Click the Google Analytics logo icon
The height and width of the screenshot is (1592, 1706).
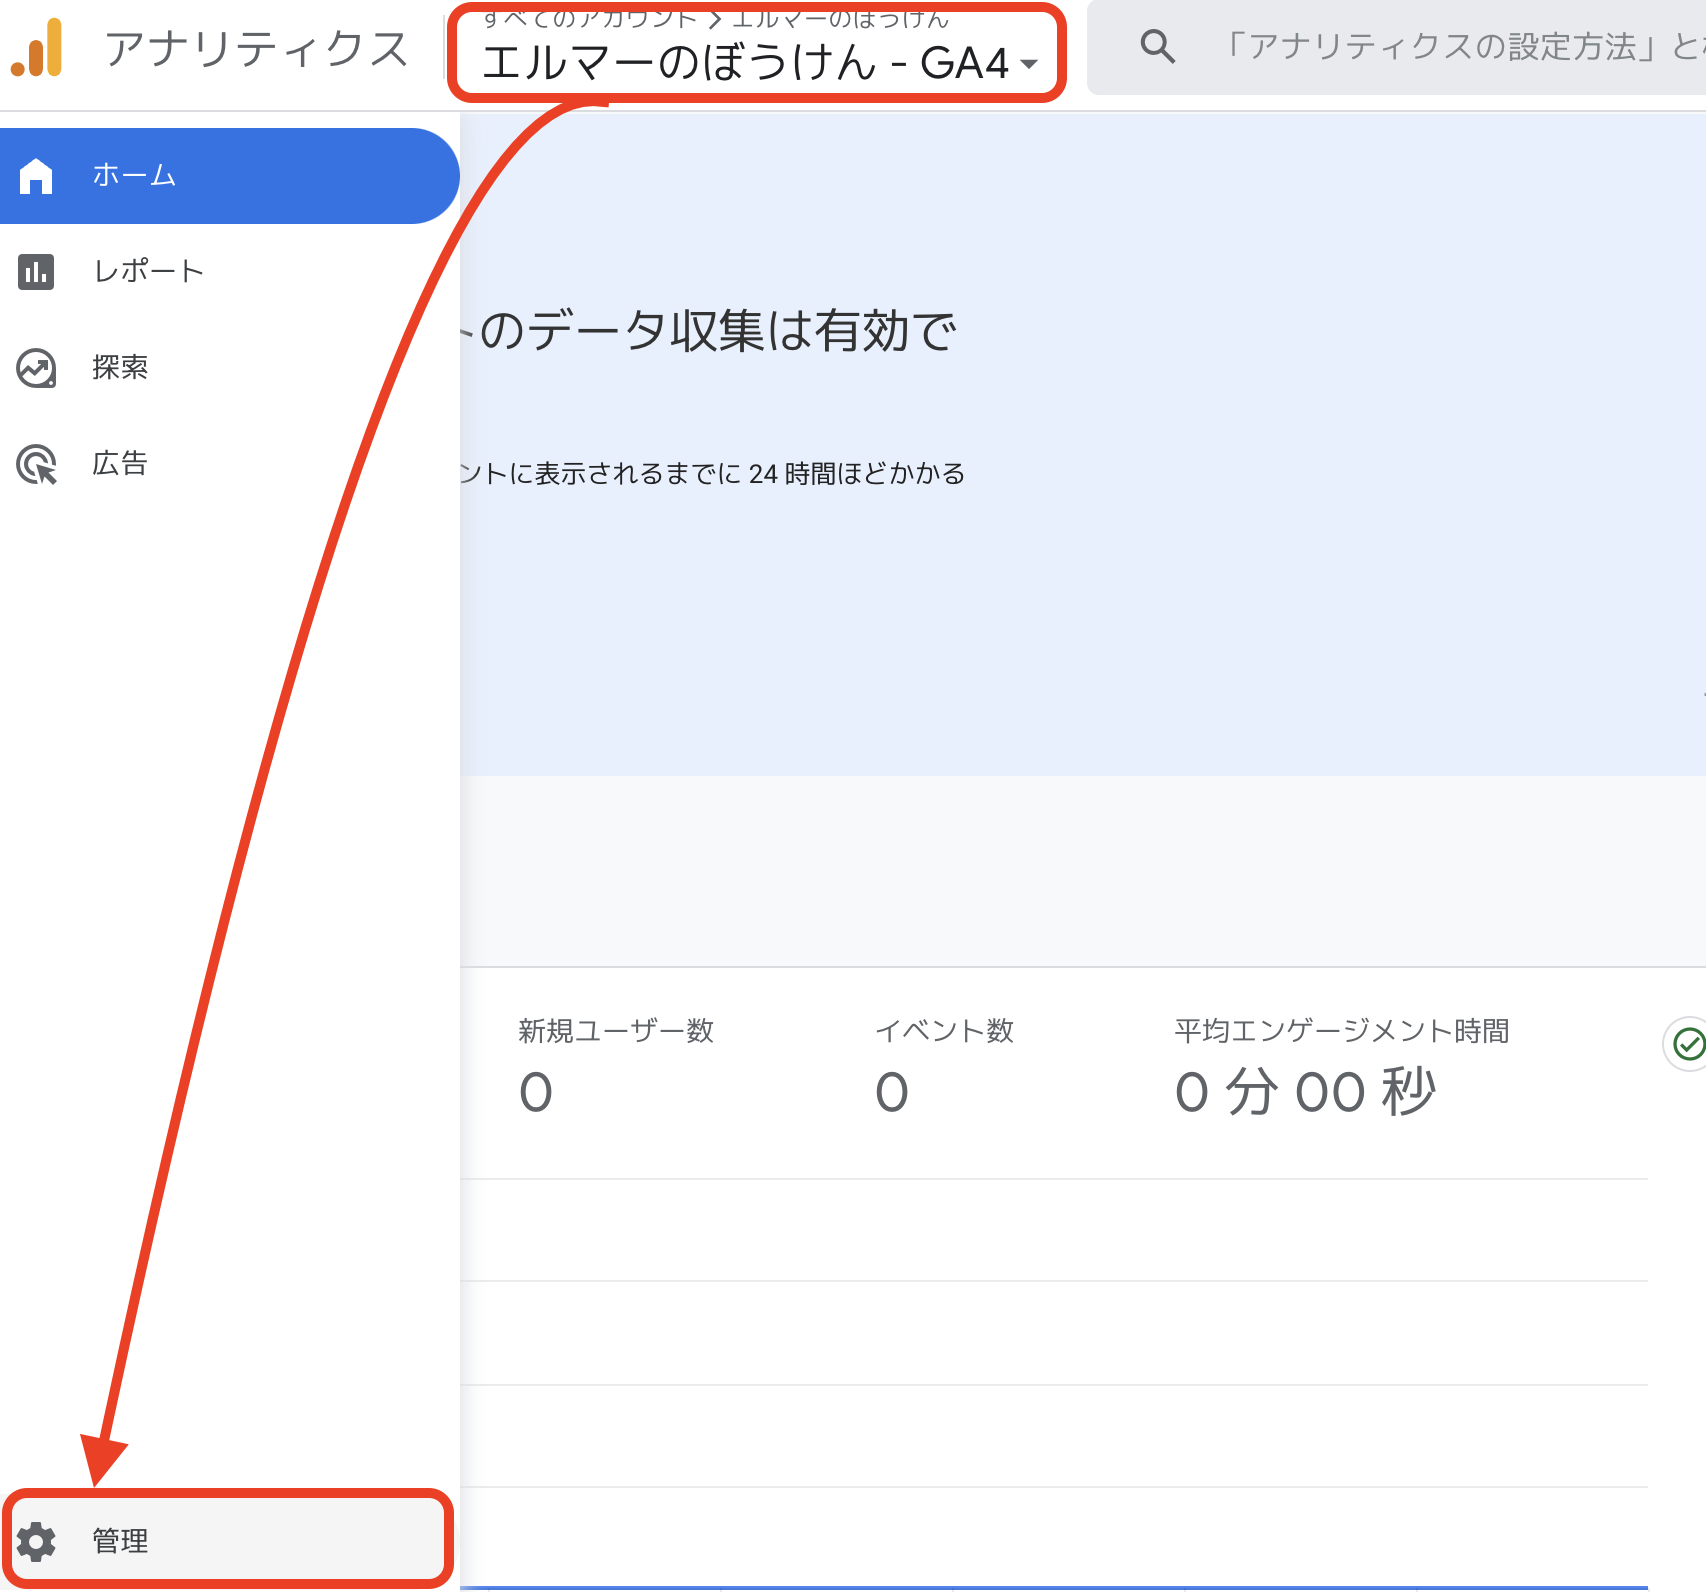[x=37, y=47]
